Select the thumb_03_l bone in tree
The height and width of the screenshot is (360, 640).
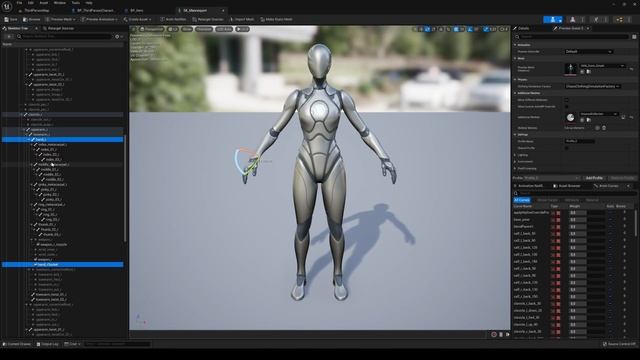51,234
